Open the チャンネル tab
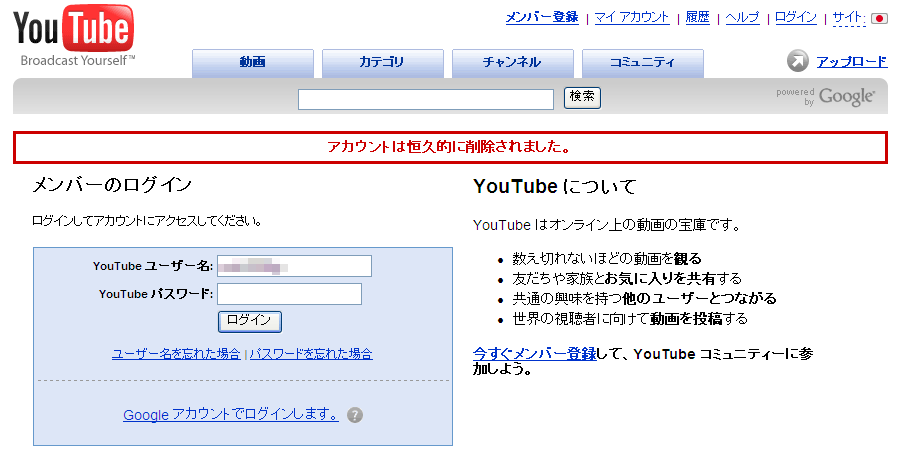 coord(513,63)
